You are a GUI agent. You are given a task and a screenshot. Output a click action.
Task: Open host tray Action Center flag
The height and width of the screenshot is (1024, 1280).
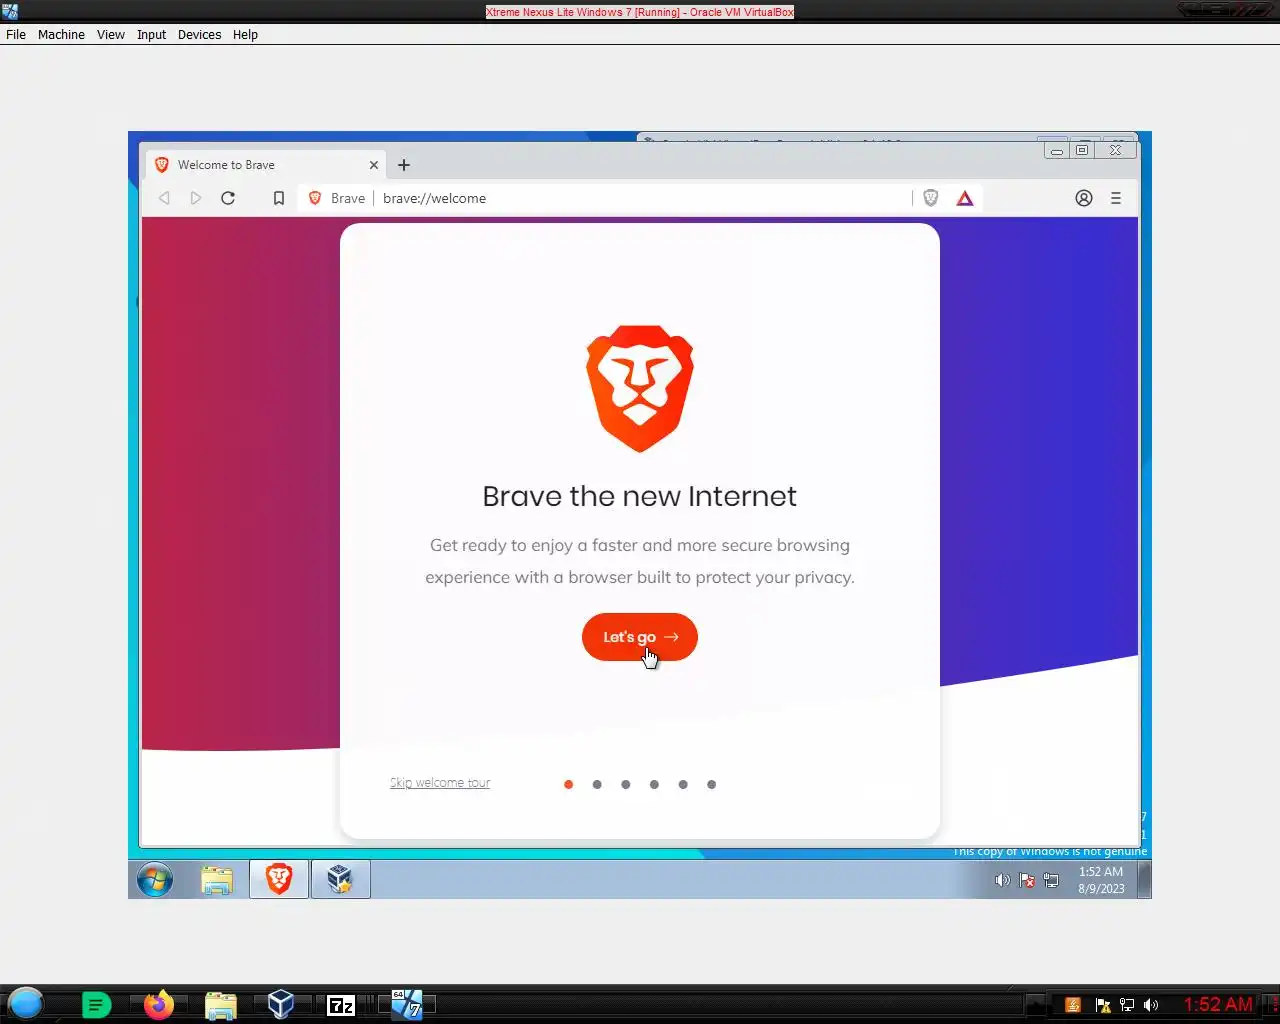click(1102, 1005)
